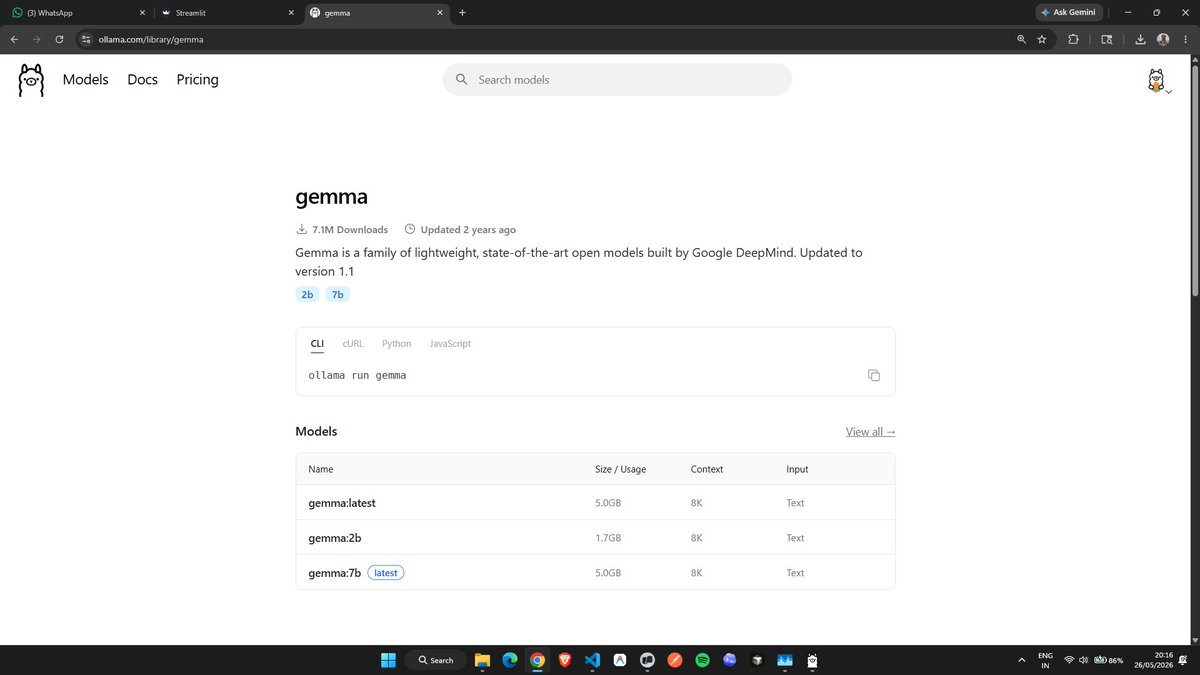
Task: Open the gemma:7b model
Action: (334, 573)
